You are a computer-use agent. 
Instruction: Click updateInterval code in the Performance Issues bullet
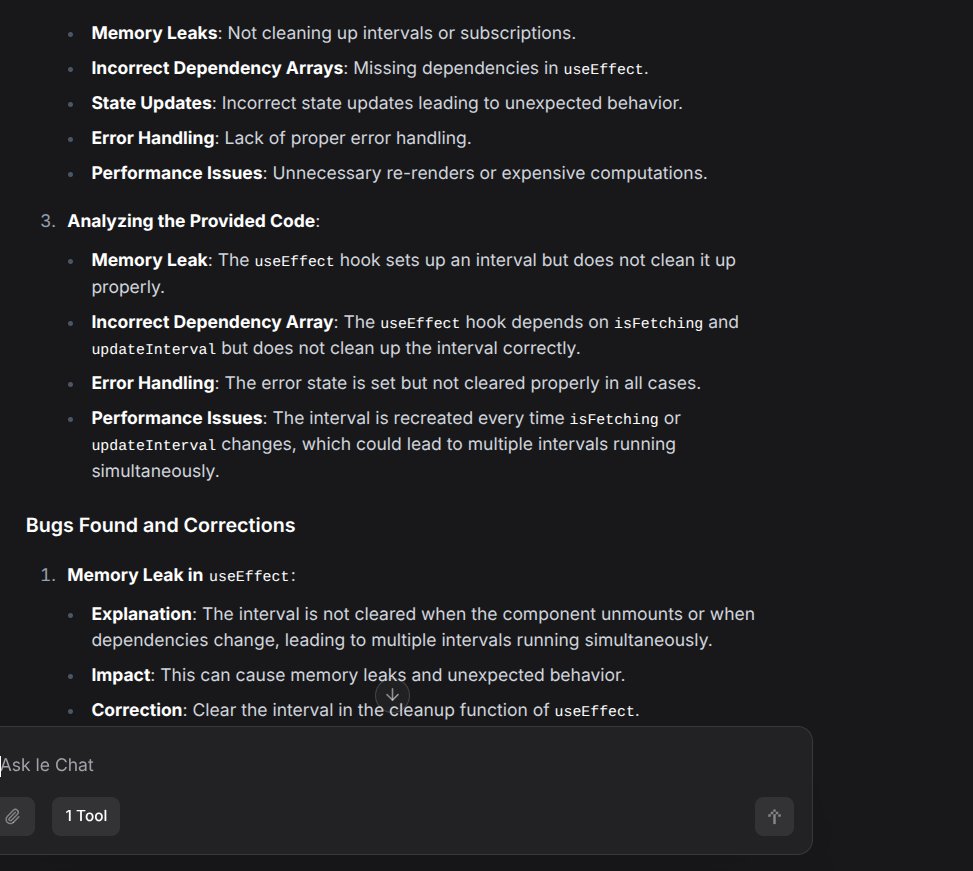tap(153, 445)
